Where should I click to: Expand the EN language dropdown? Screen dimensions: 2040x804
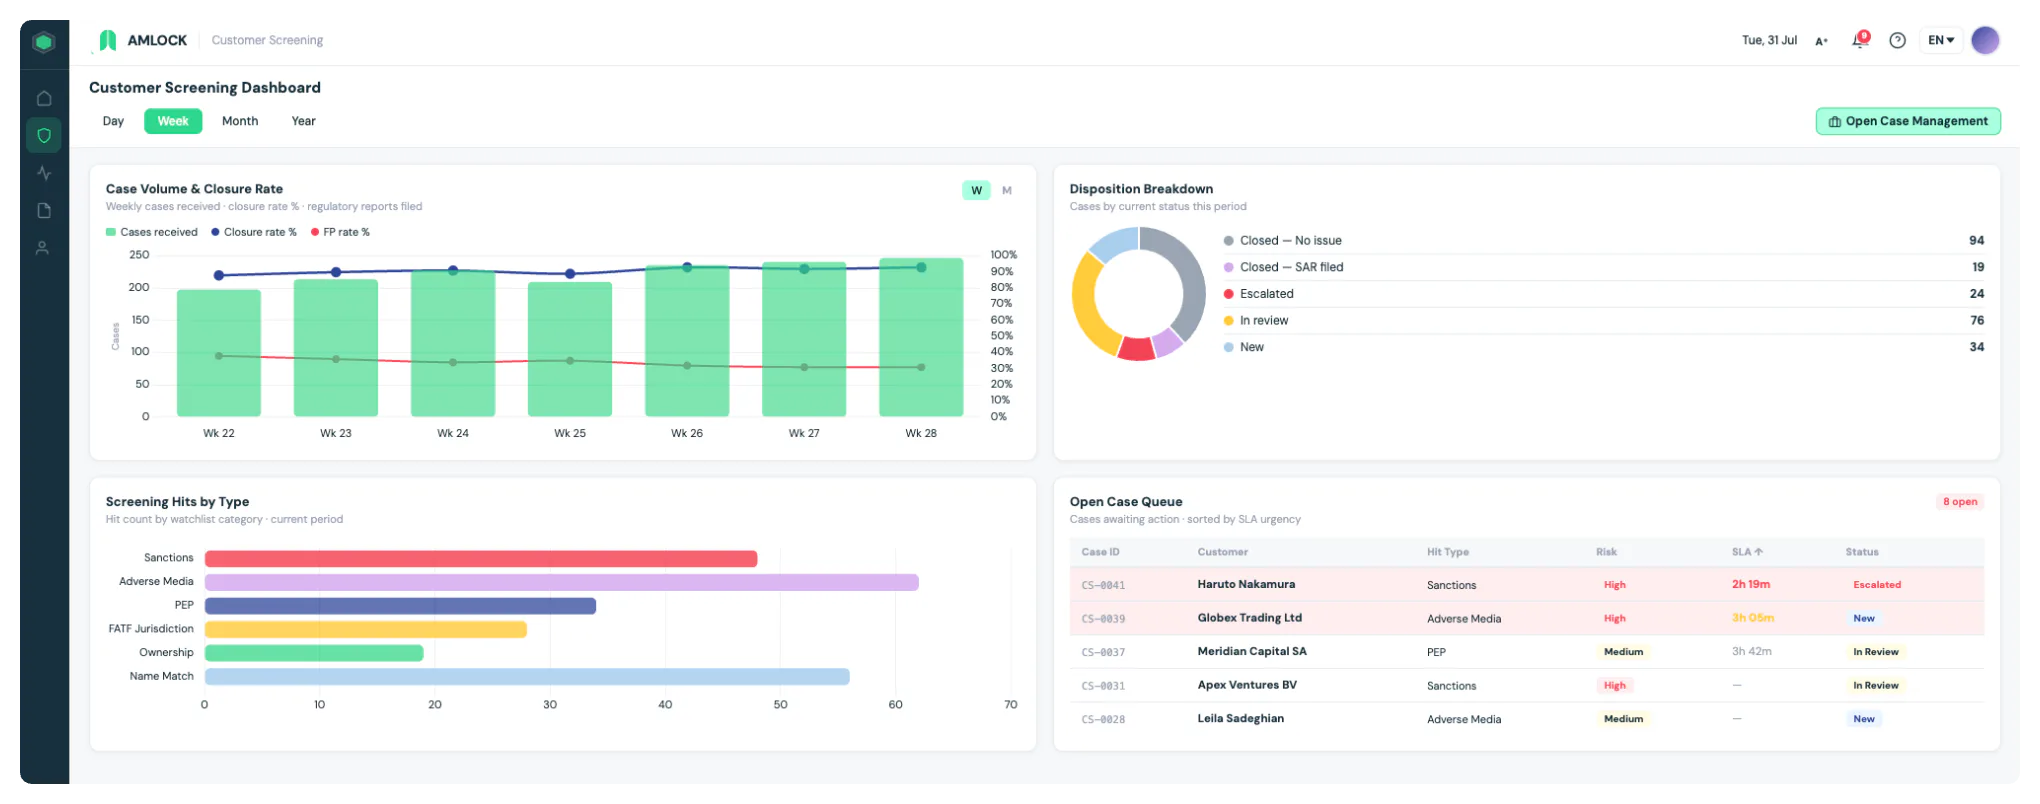1941,40
